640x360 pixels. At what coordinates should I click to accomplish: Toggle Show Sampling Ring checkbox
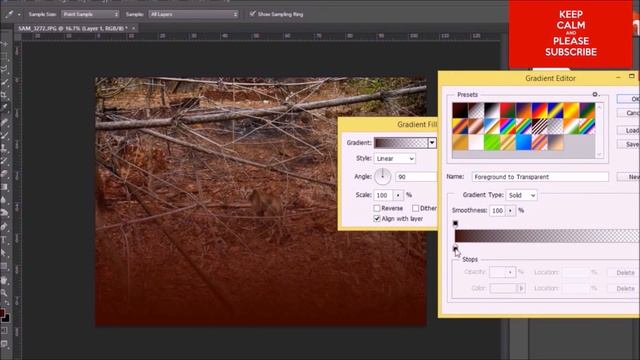point(252,13)
